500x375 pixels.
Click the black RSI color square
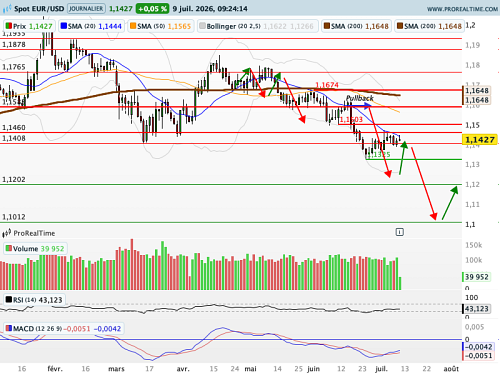(9, 299)
